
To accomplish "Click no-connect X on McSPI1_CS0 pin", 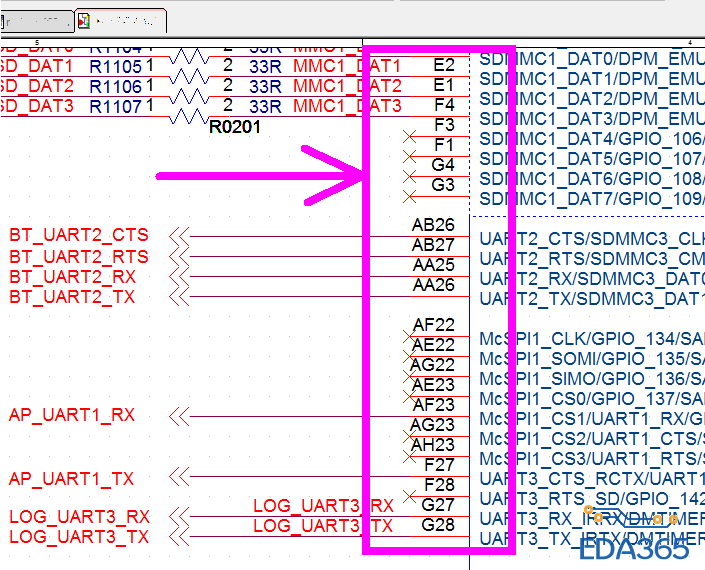I will tap(409, 396).
